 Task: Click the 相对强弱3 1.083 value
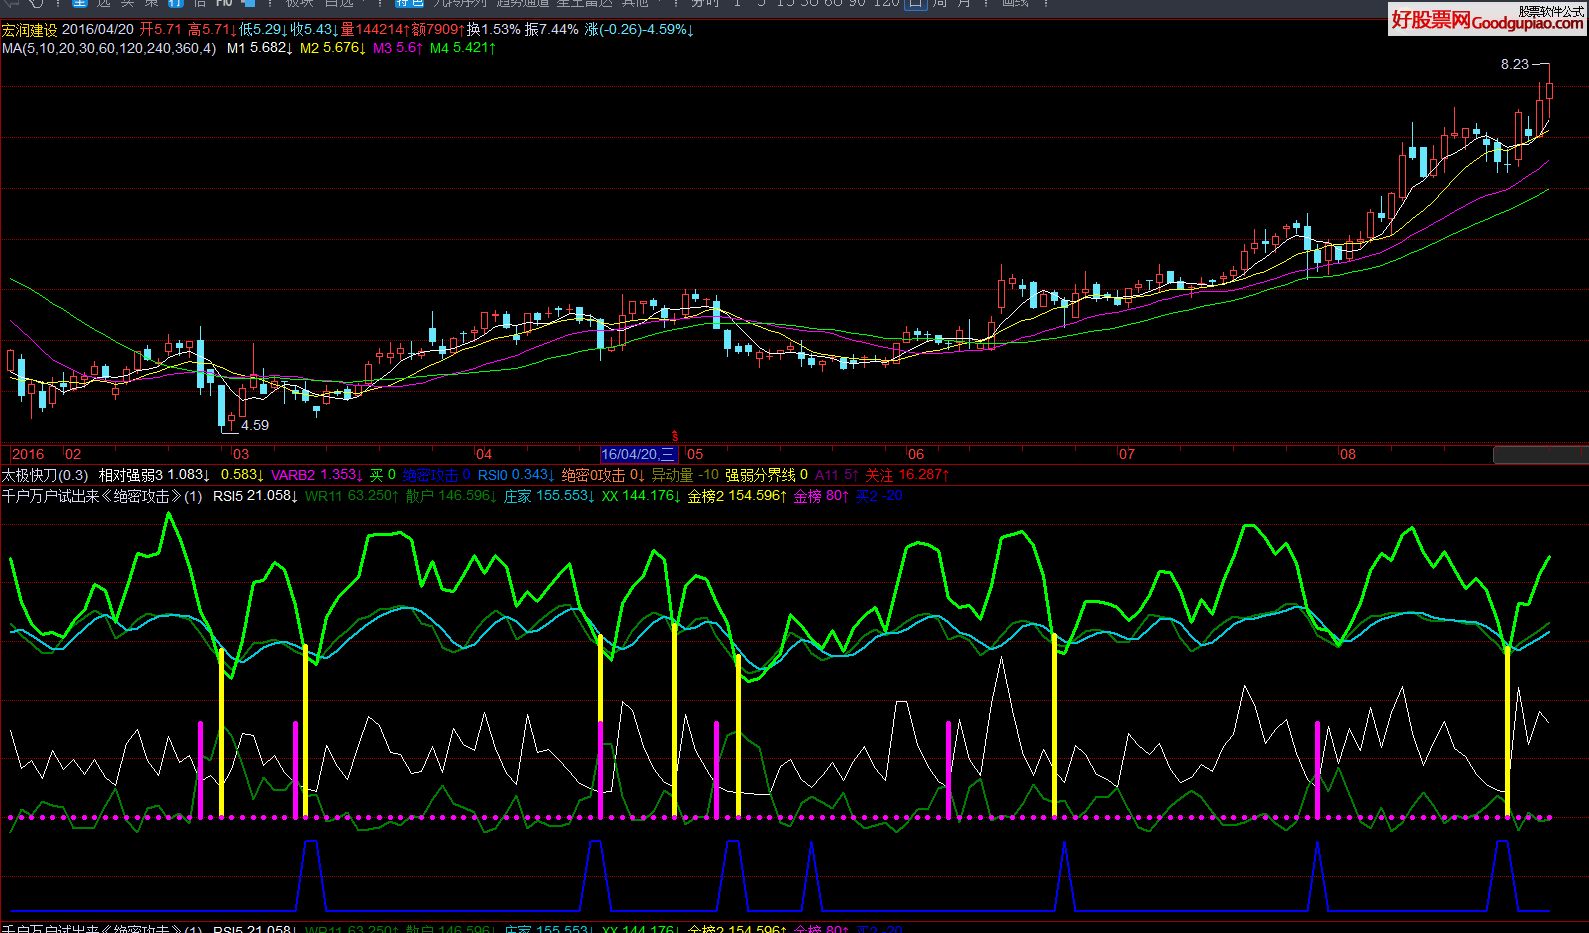[154, 475]
